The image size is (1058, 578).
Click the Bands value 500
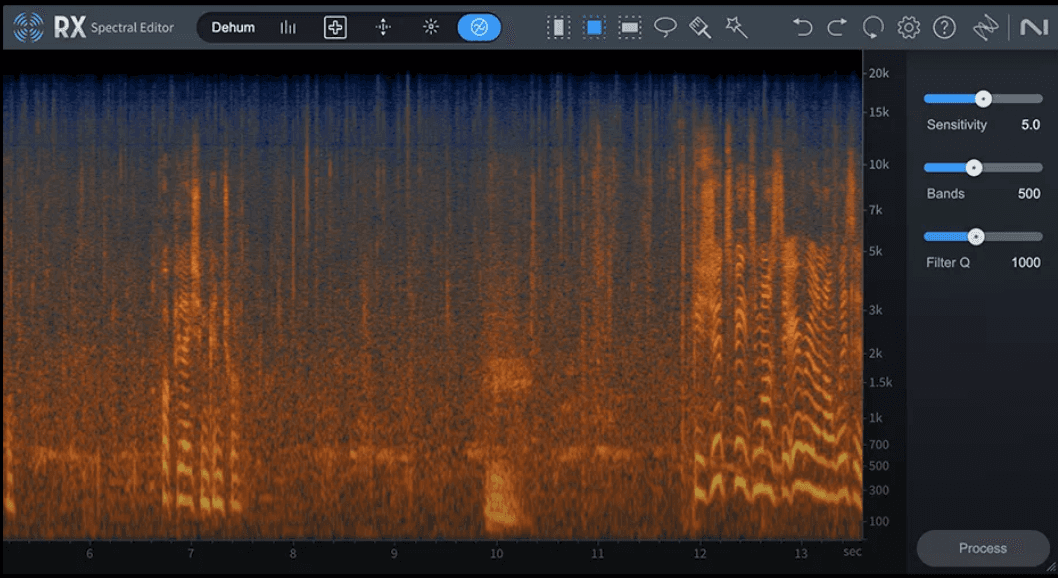1029,194
